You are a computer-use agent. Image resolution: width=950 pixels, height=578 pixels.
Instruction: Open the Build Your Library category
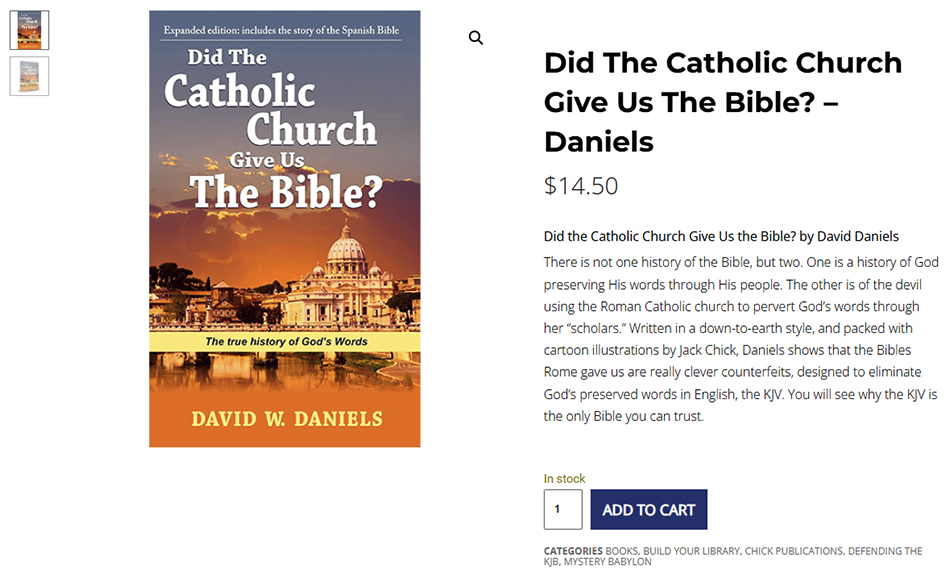692,551
